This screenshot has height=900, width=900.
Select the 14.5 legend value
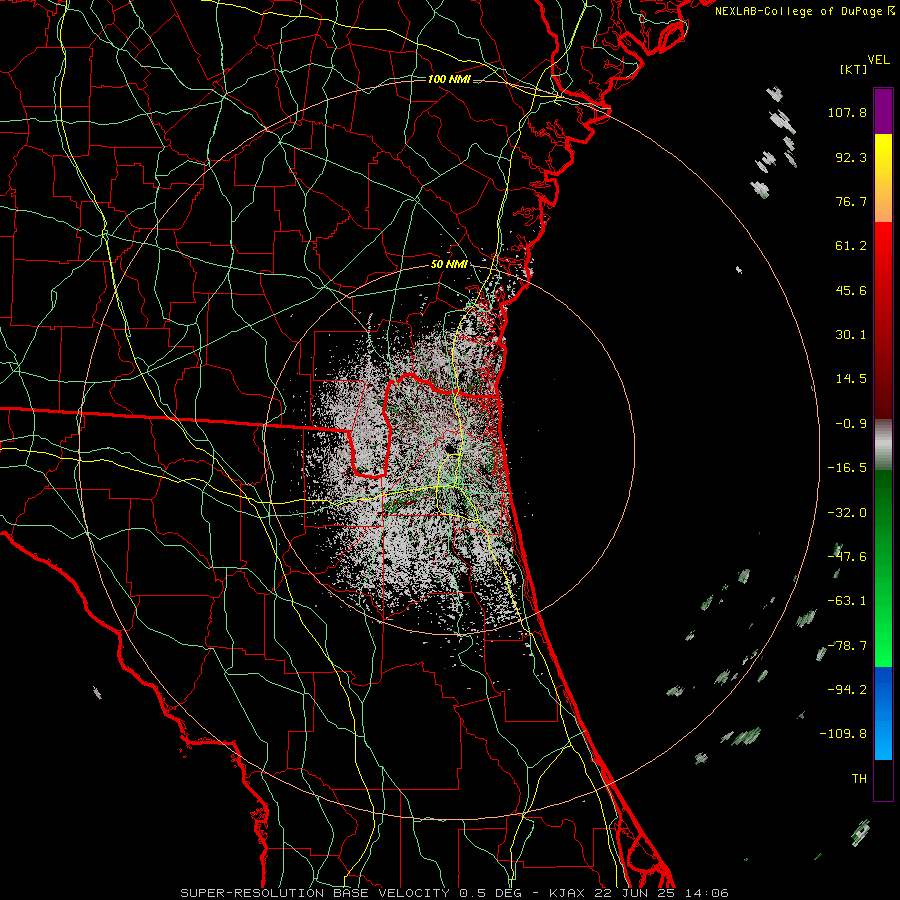tap(851, 379)
